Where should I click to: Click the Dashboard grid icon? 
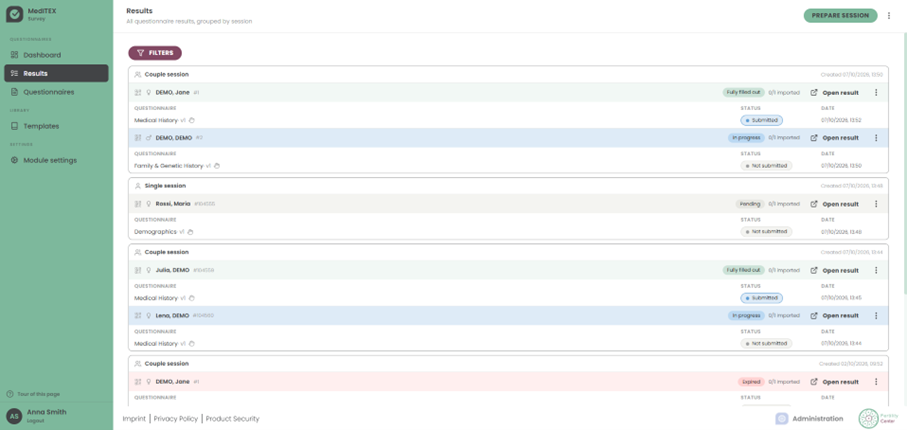tap(14, 55)
